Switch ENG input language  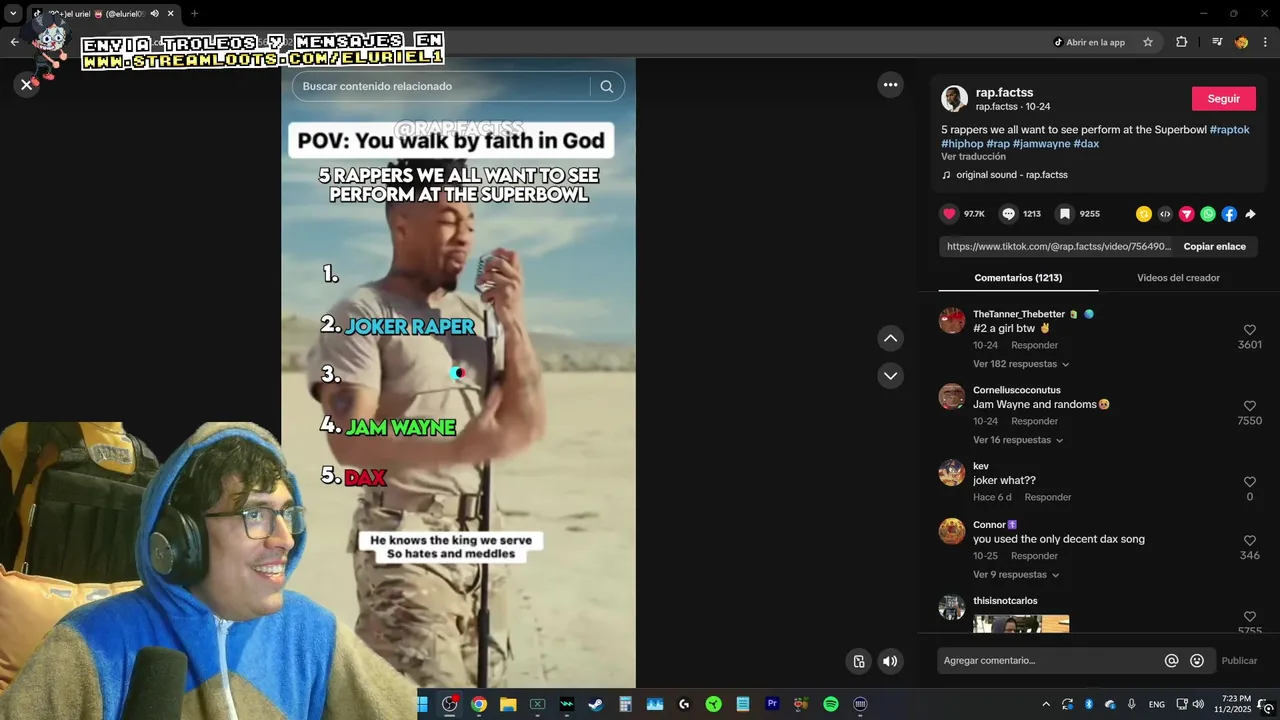tap(1156, 704)
